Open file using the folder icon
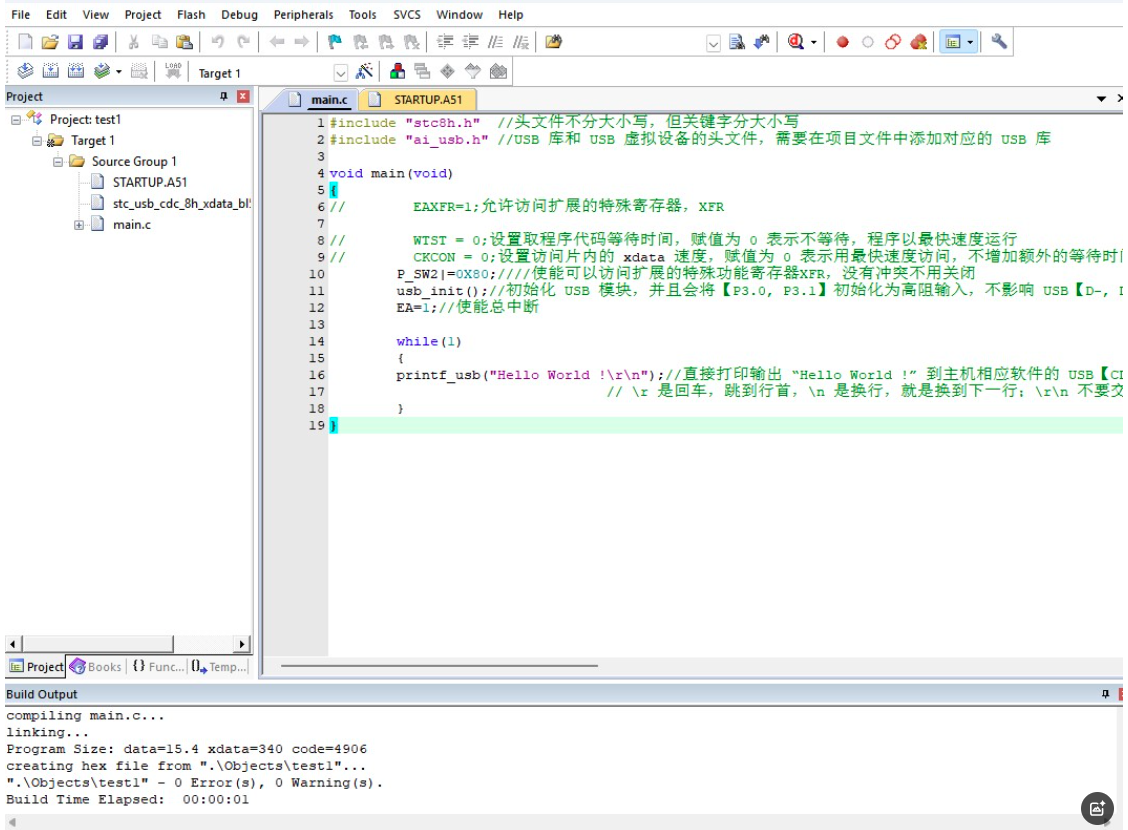Image resolution: width=1128 pixels, height=830 pixels. tap(50, 42)
